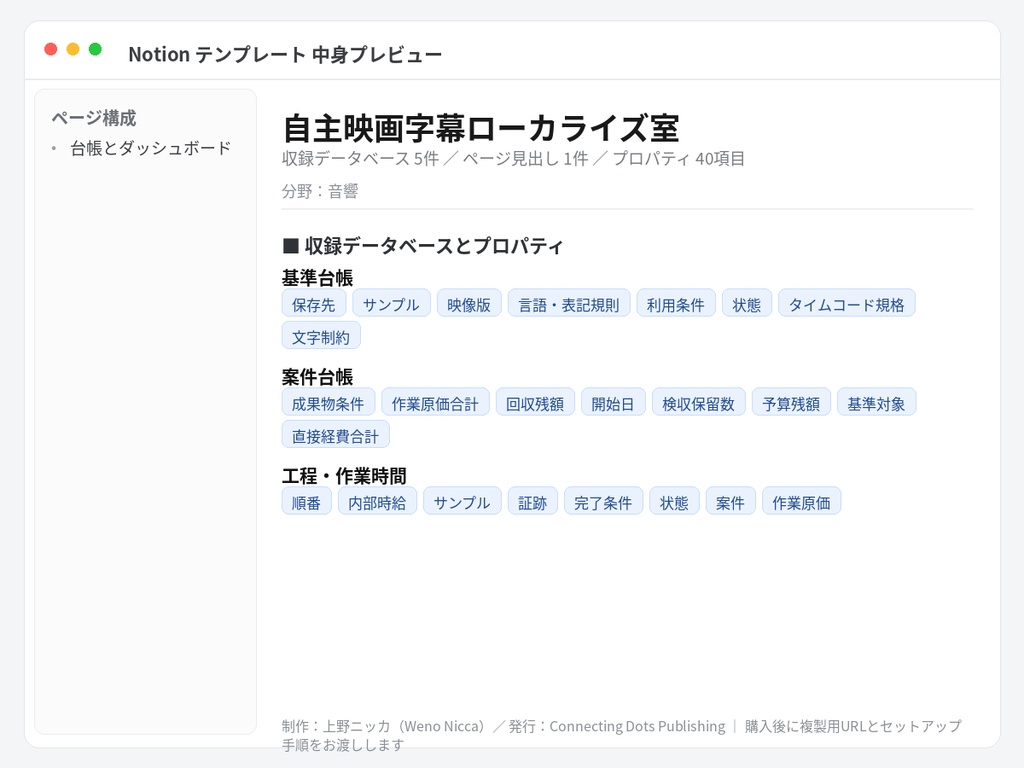Select サンプル tag under 工程・作業時間
1024x768 pixels.
point(462,502)
